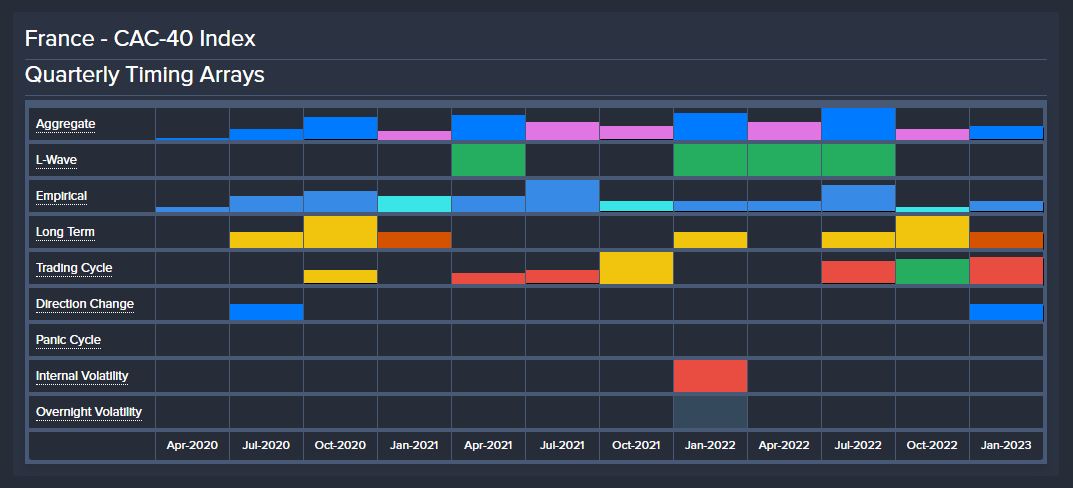Image resolution: width=1073 pixels, height=488 pixels.
Task: Click the red Trading Cycle bar in Jan-2023
Action: point(1006,270)
